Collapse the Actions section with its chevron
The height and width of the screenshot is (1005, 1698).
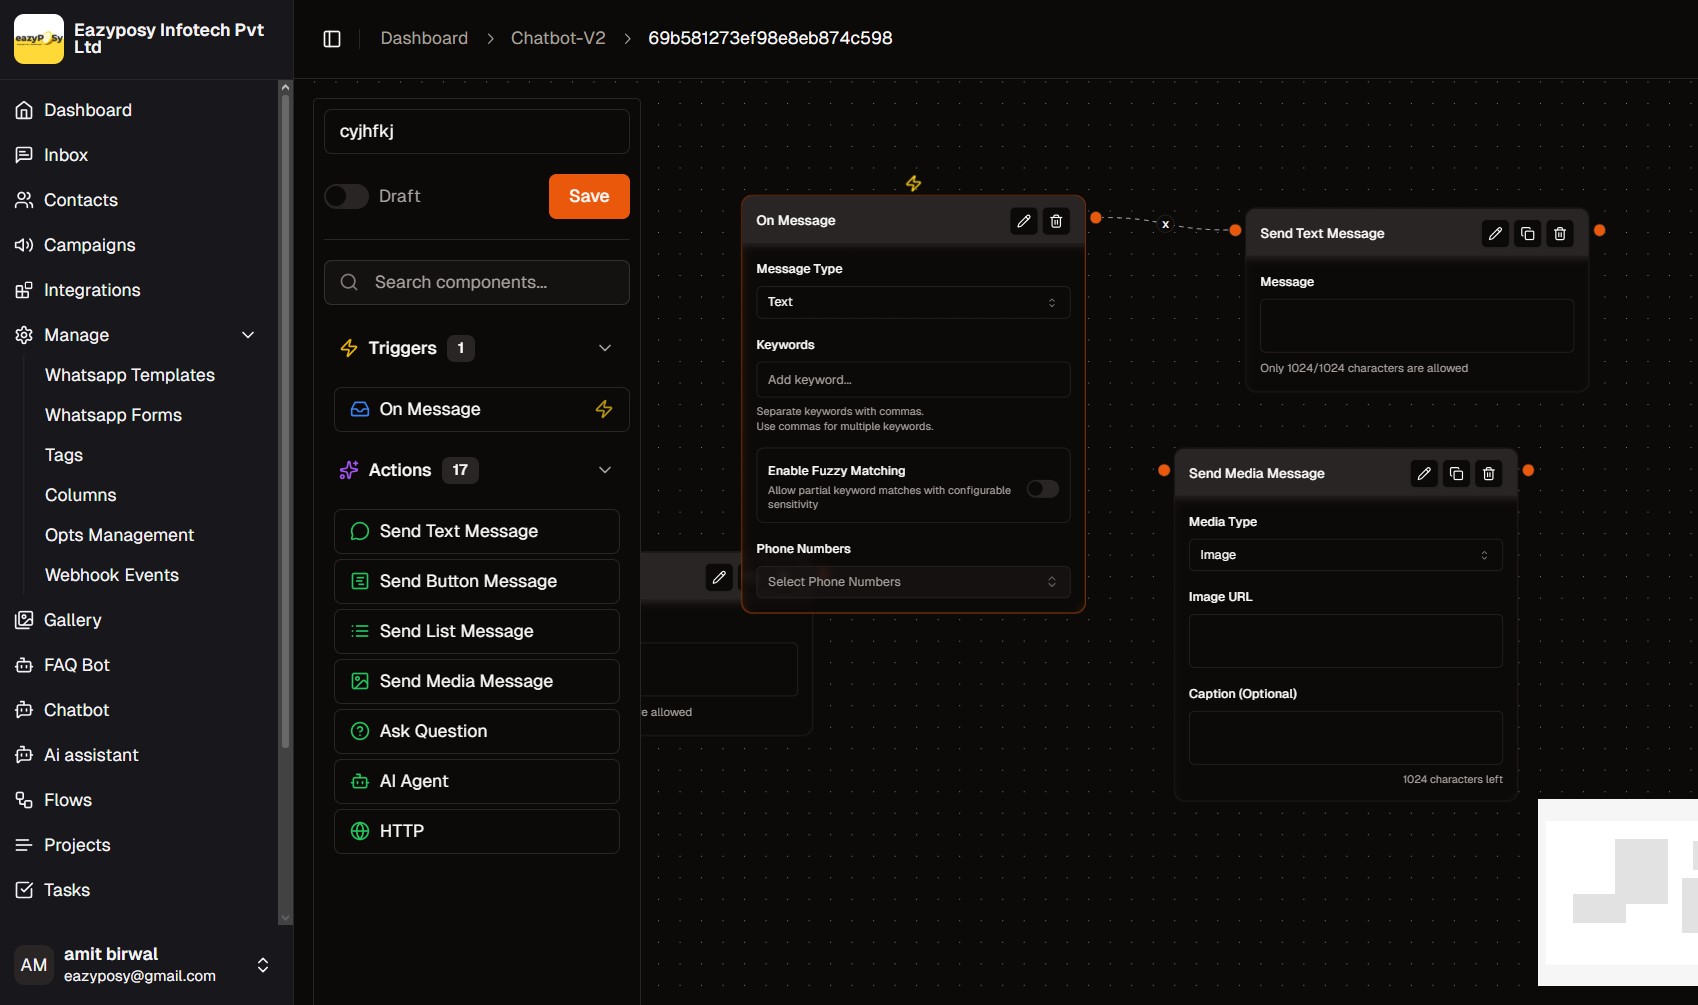point(605,469)
